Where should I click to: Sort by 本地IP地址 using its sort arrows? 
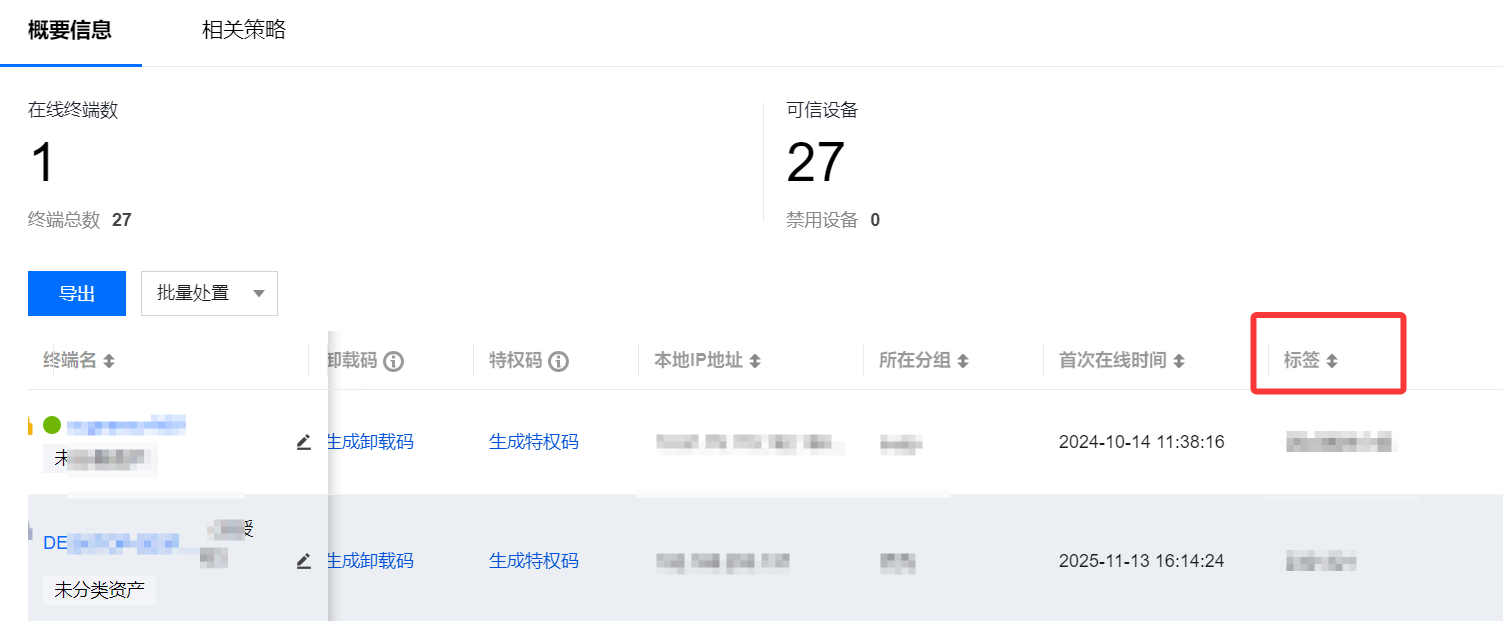tap(755, 361)
